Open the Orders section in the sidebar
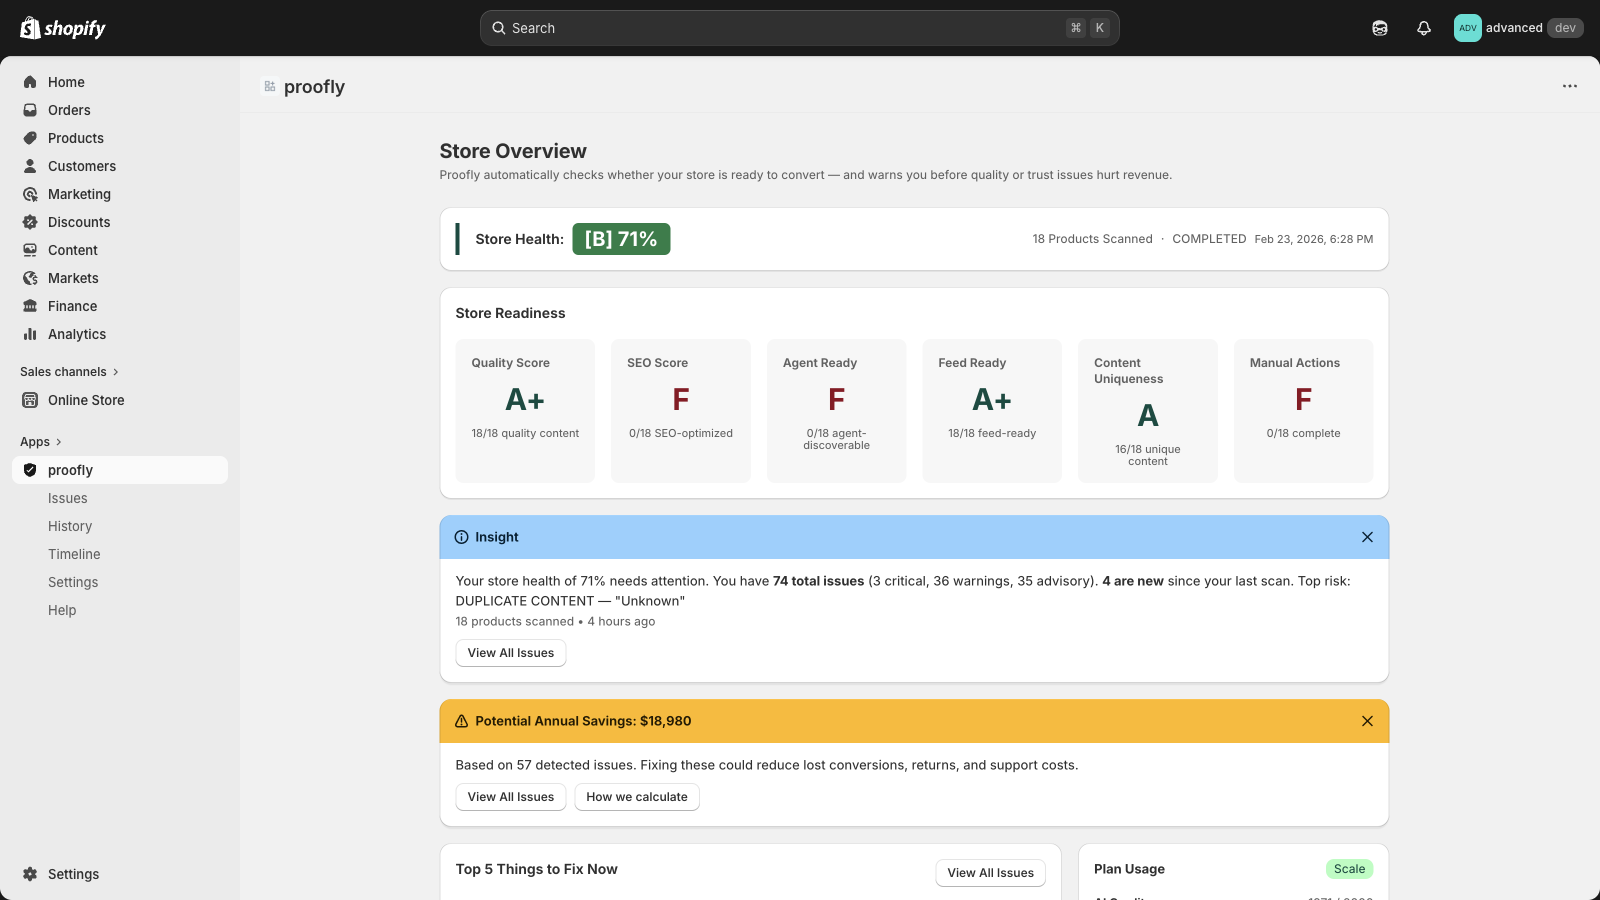This screenshot has width=1600, height=900. [x=69, y=110]
